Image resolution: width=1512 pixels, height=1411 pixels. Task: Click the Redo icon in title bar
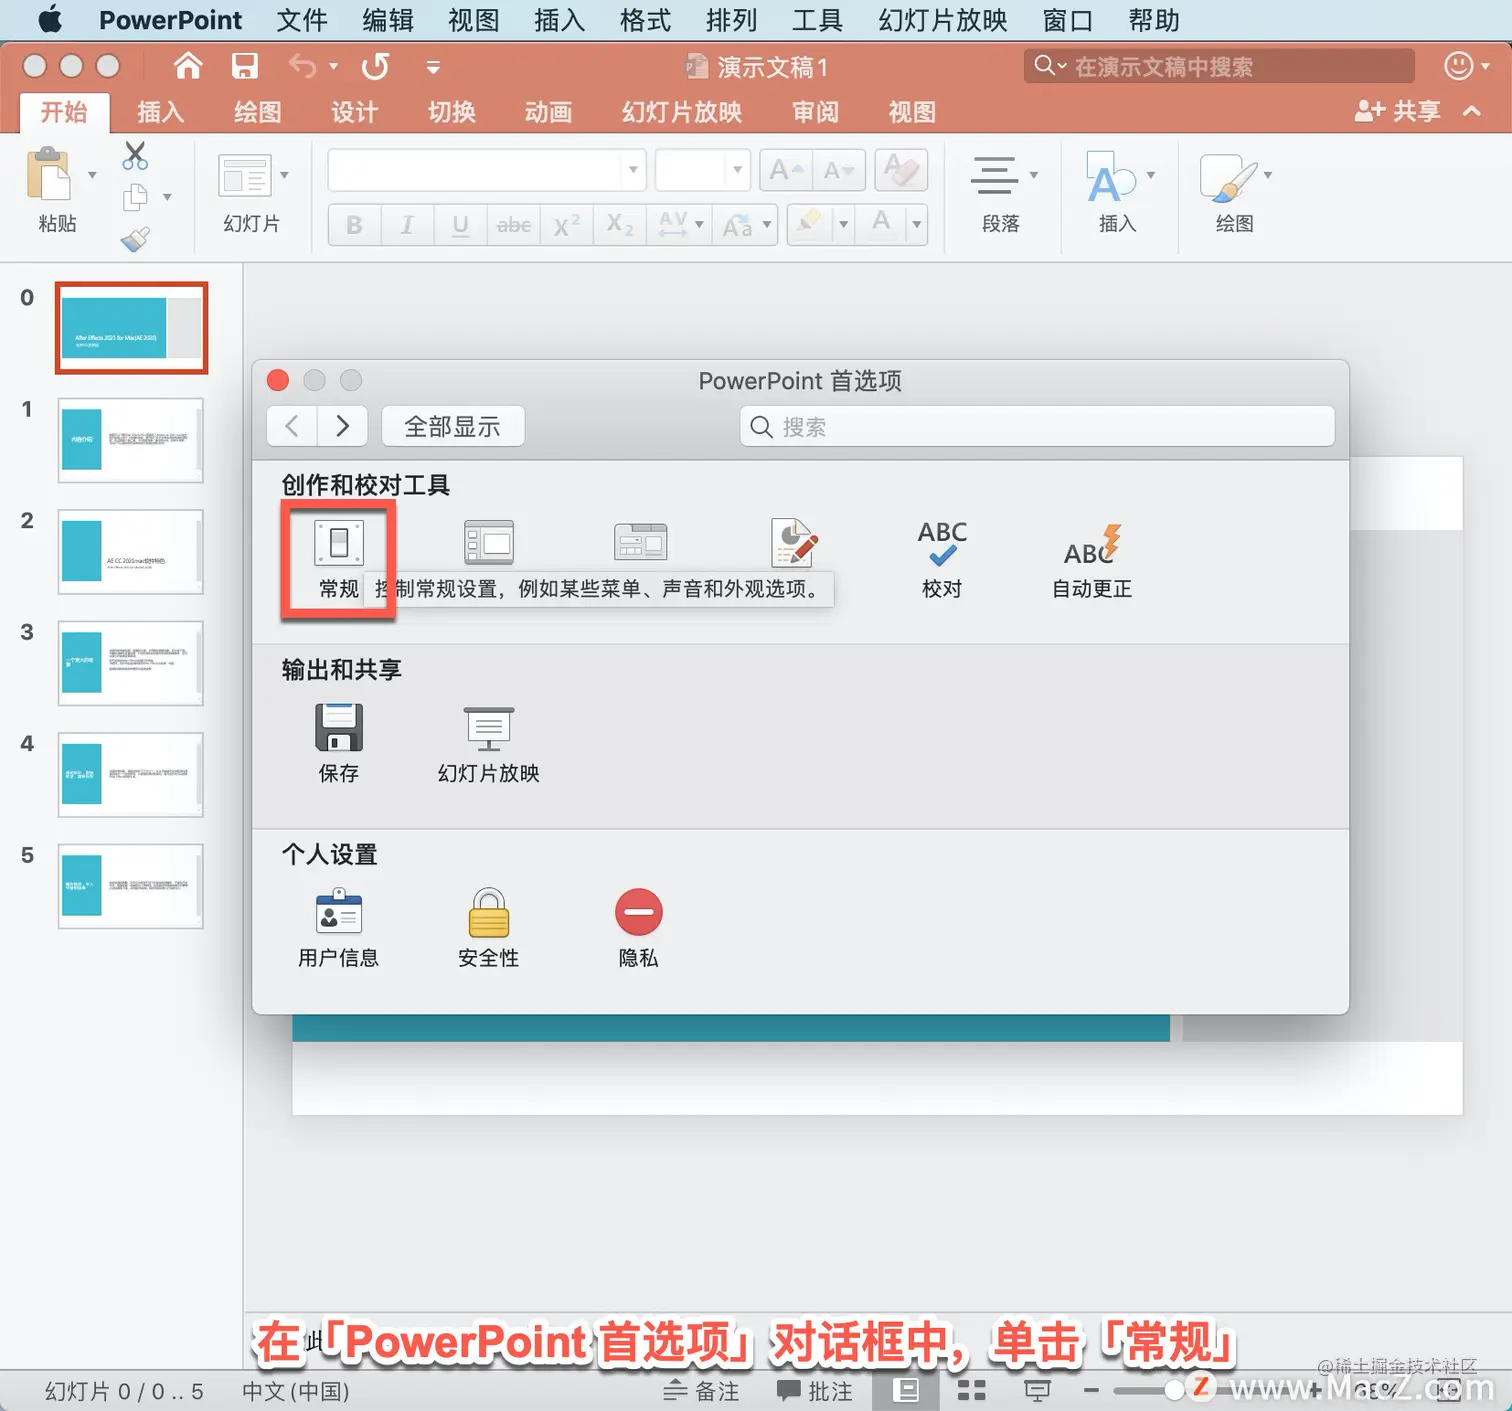click(375, 67)
